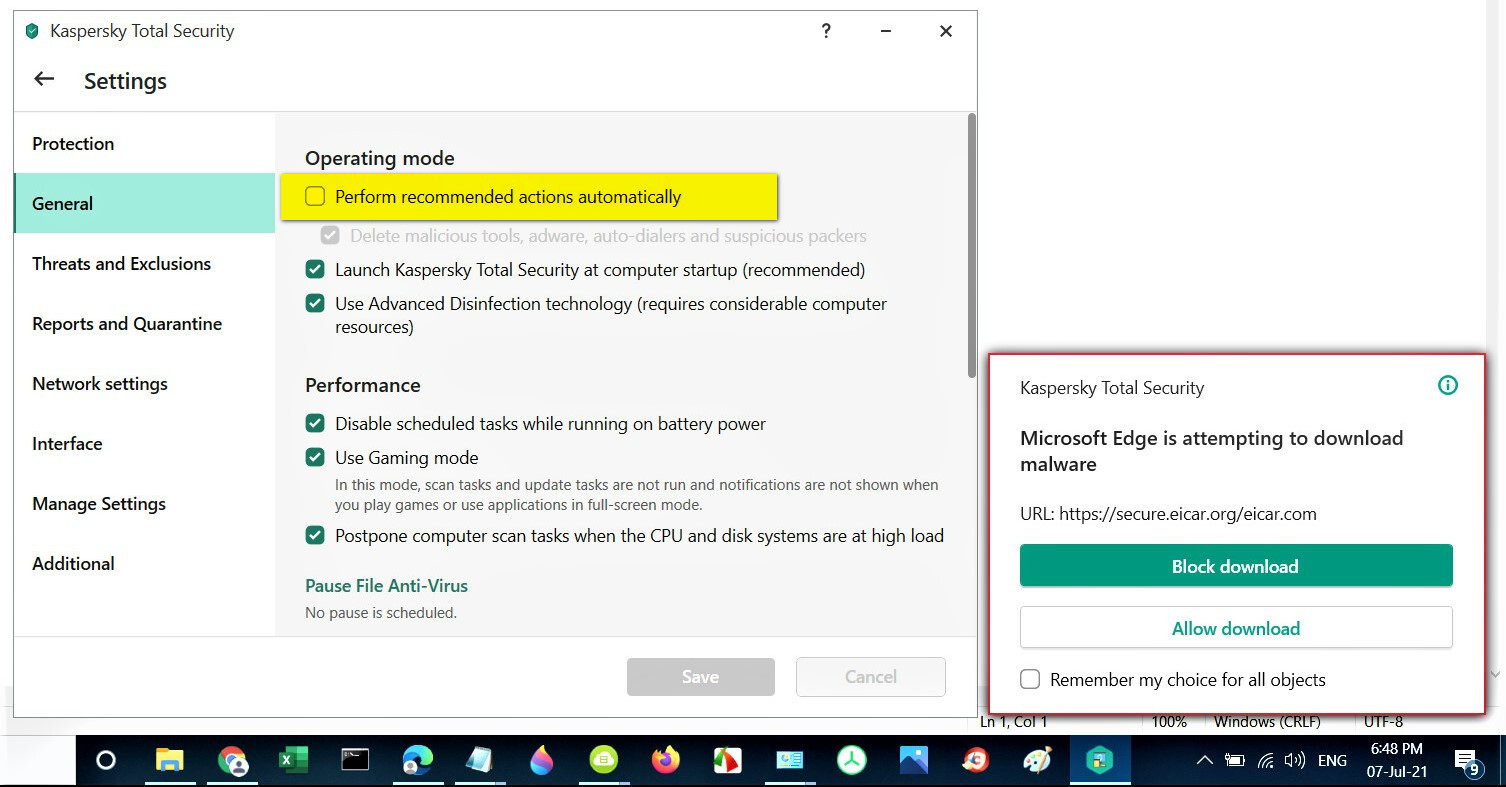Toggle the Delete malicious tools, adware checkbox
Image resolution: width=1506 pixels, height=787 pixels.
tap(330, 236)
